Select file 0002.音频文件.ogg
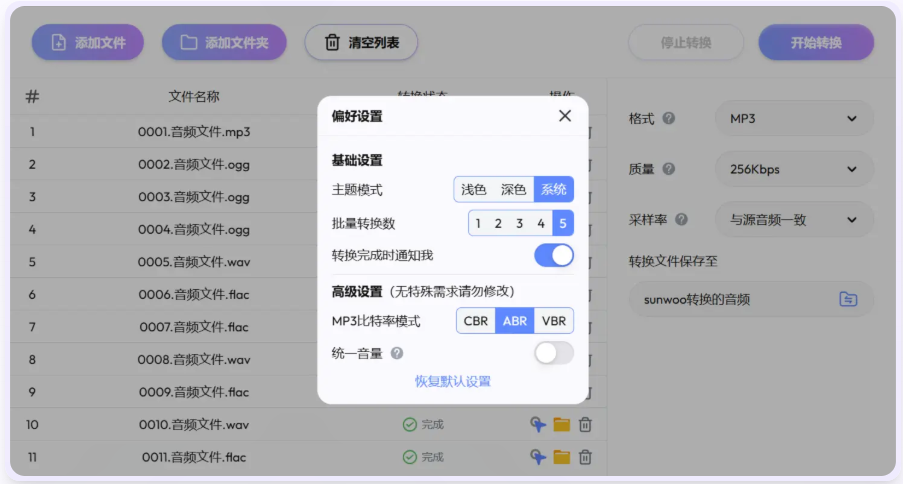The height and width of the screenshot is (484, 903). (x=194, y=165)
